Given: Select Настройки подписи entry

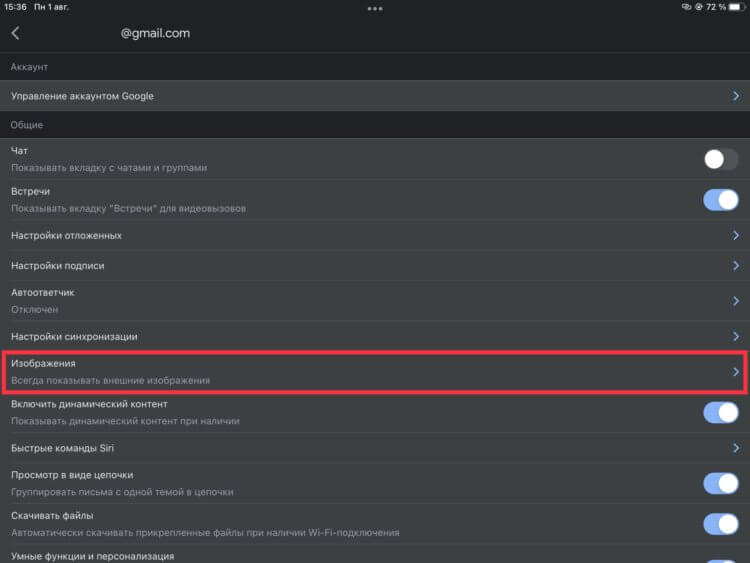Looking at the screenshot, I should (x=375, y=265).
